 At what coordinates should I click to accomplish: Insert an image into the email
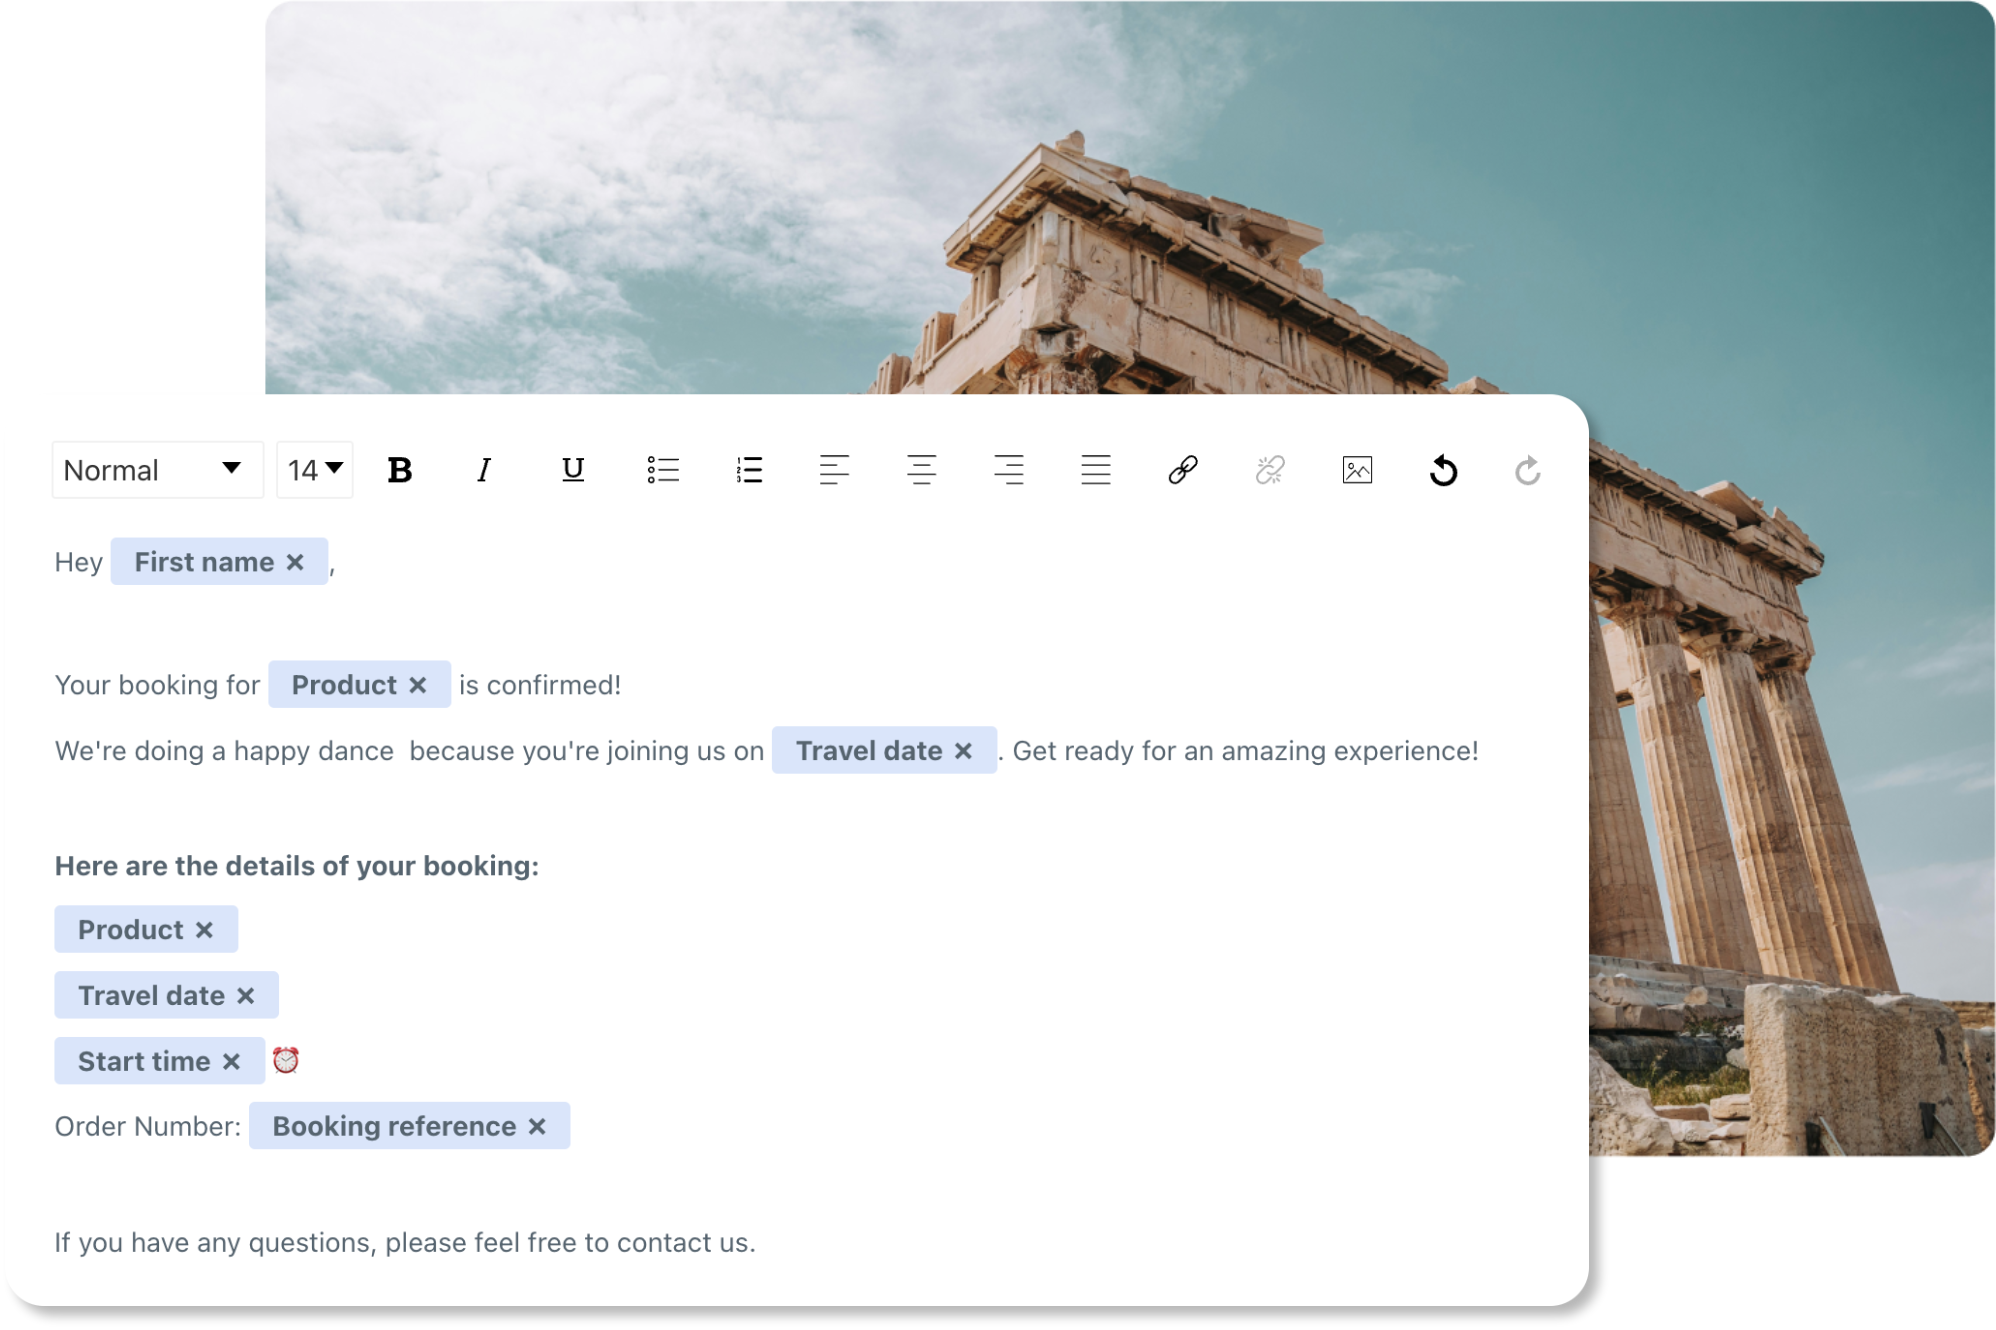pos(1356,470)
